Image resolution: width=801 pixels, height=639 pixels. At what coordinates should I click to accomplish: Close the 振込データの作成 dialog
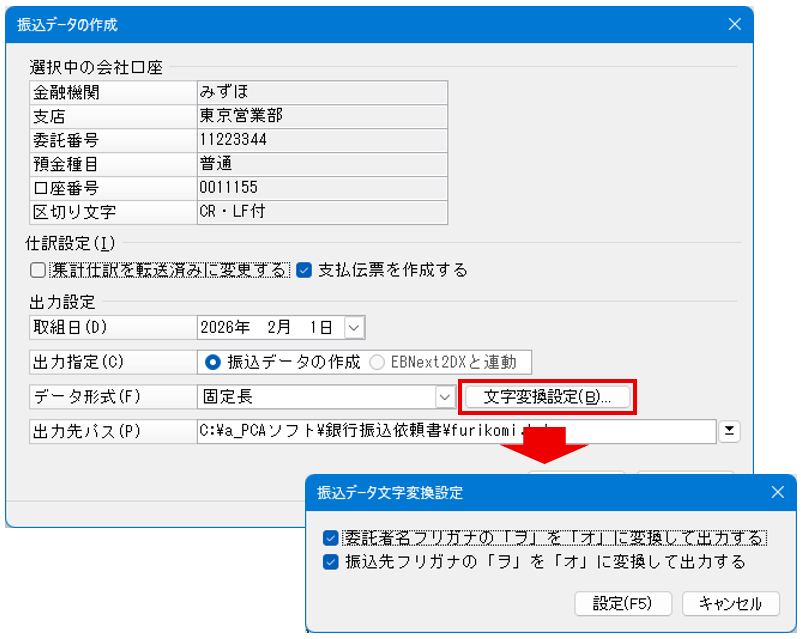click(734, 25)
